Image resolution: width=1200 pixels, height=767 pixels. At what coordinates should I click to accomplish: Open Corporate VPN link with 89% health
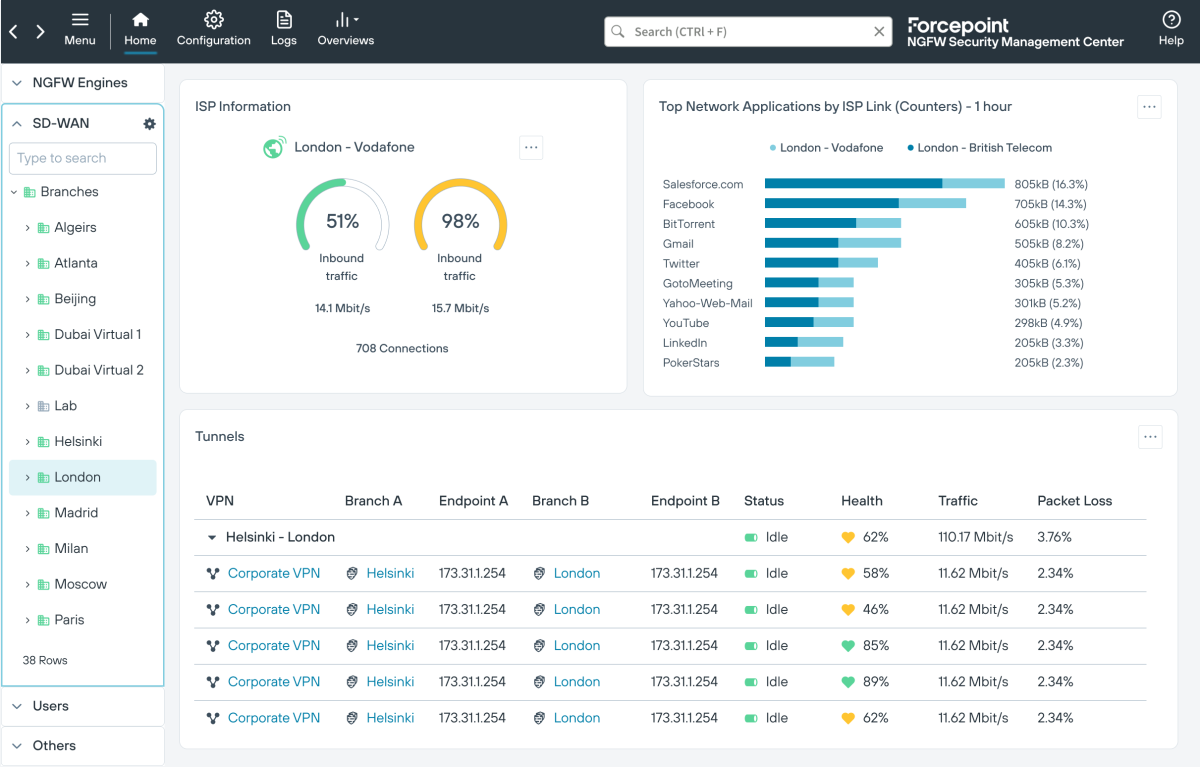point(274,682)
